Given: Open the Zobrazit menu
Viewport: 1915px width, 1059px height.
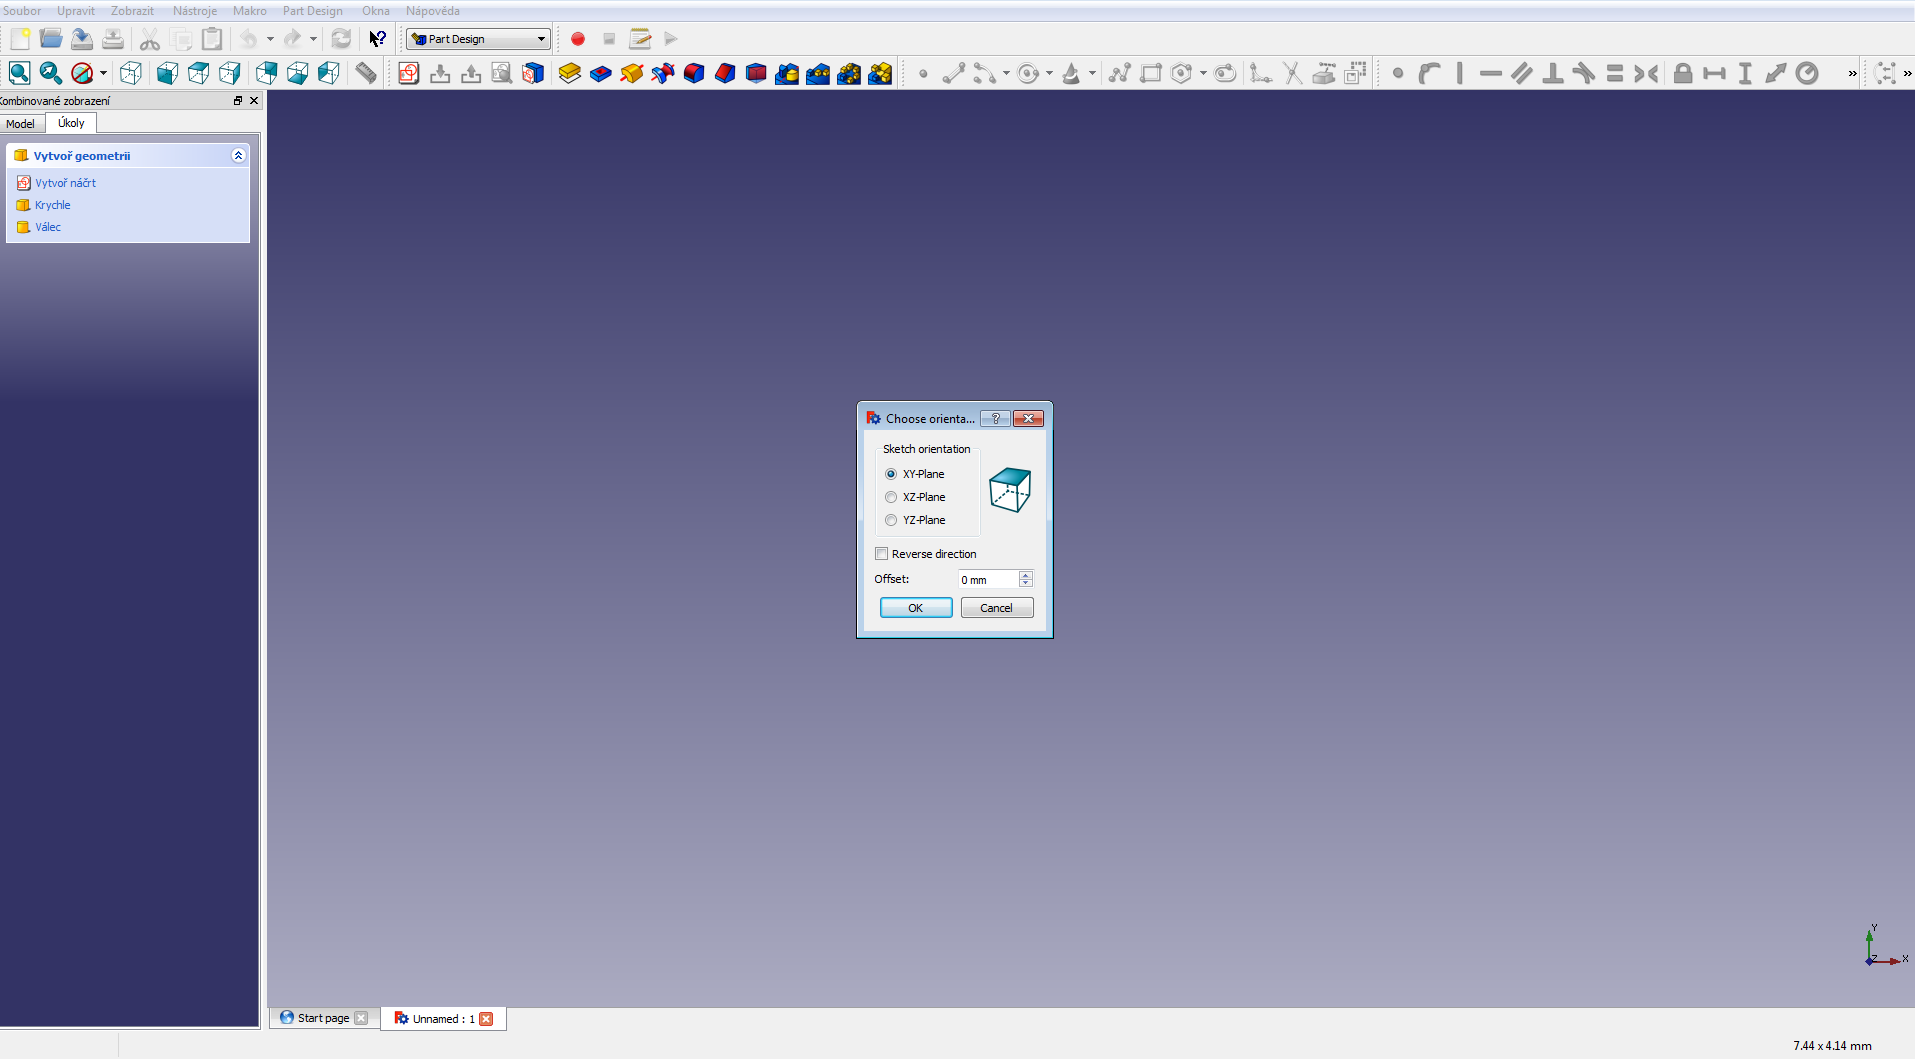Looking at the screenshot, I should 132,11.
